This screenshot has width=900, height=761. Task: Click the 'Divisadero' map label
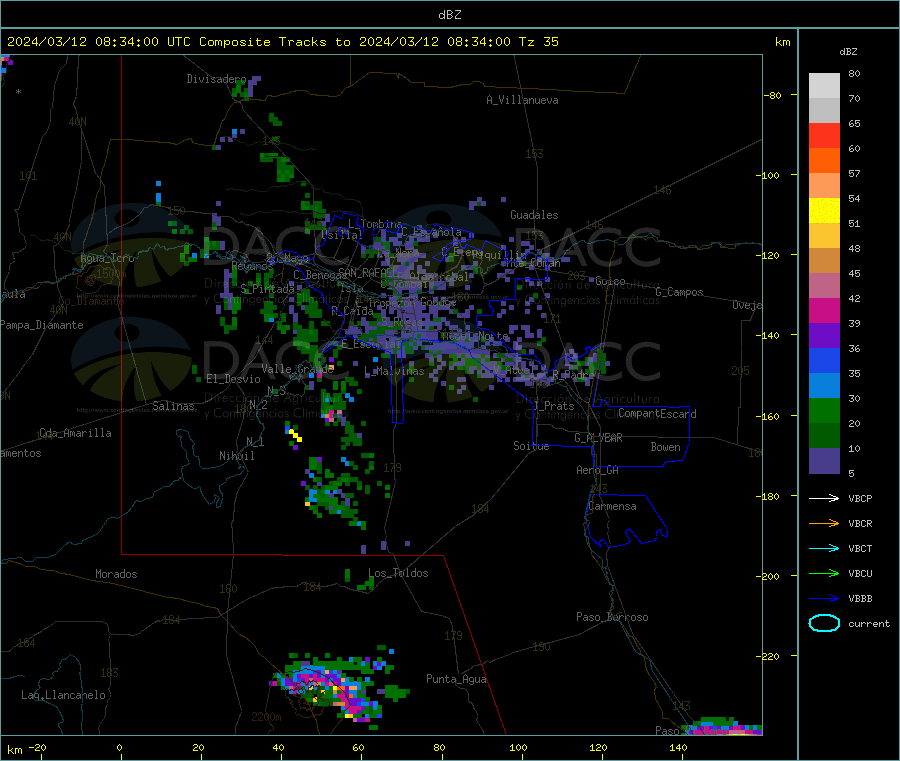pyautogui.click(x=216, y=79)
